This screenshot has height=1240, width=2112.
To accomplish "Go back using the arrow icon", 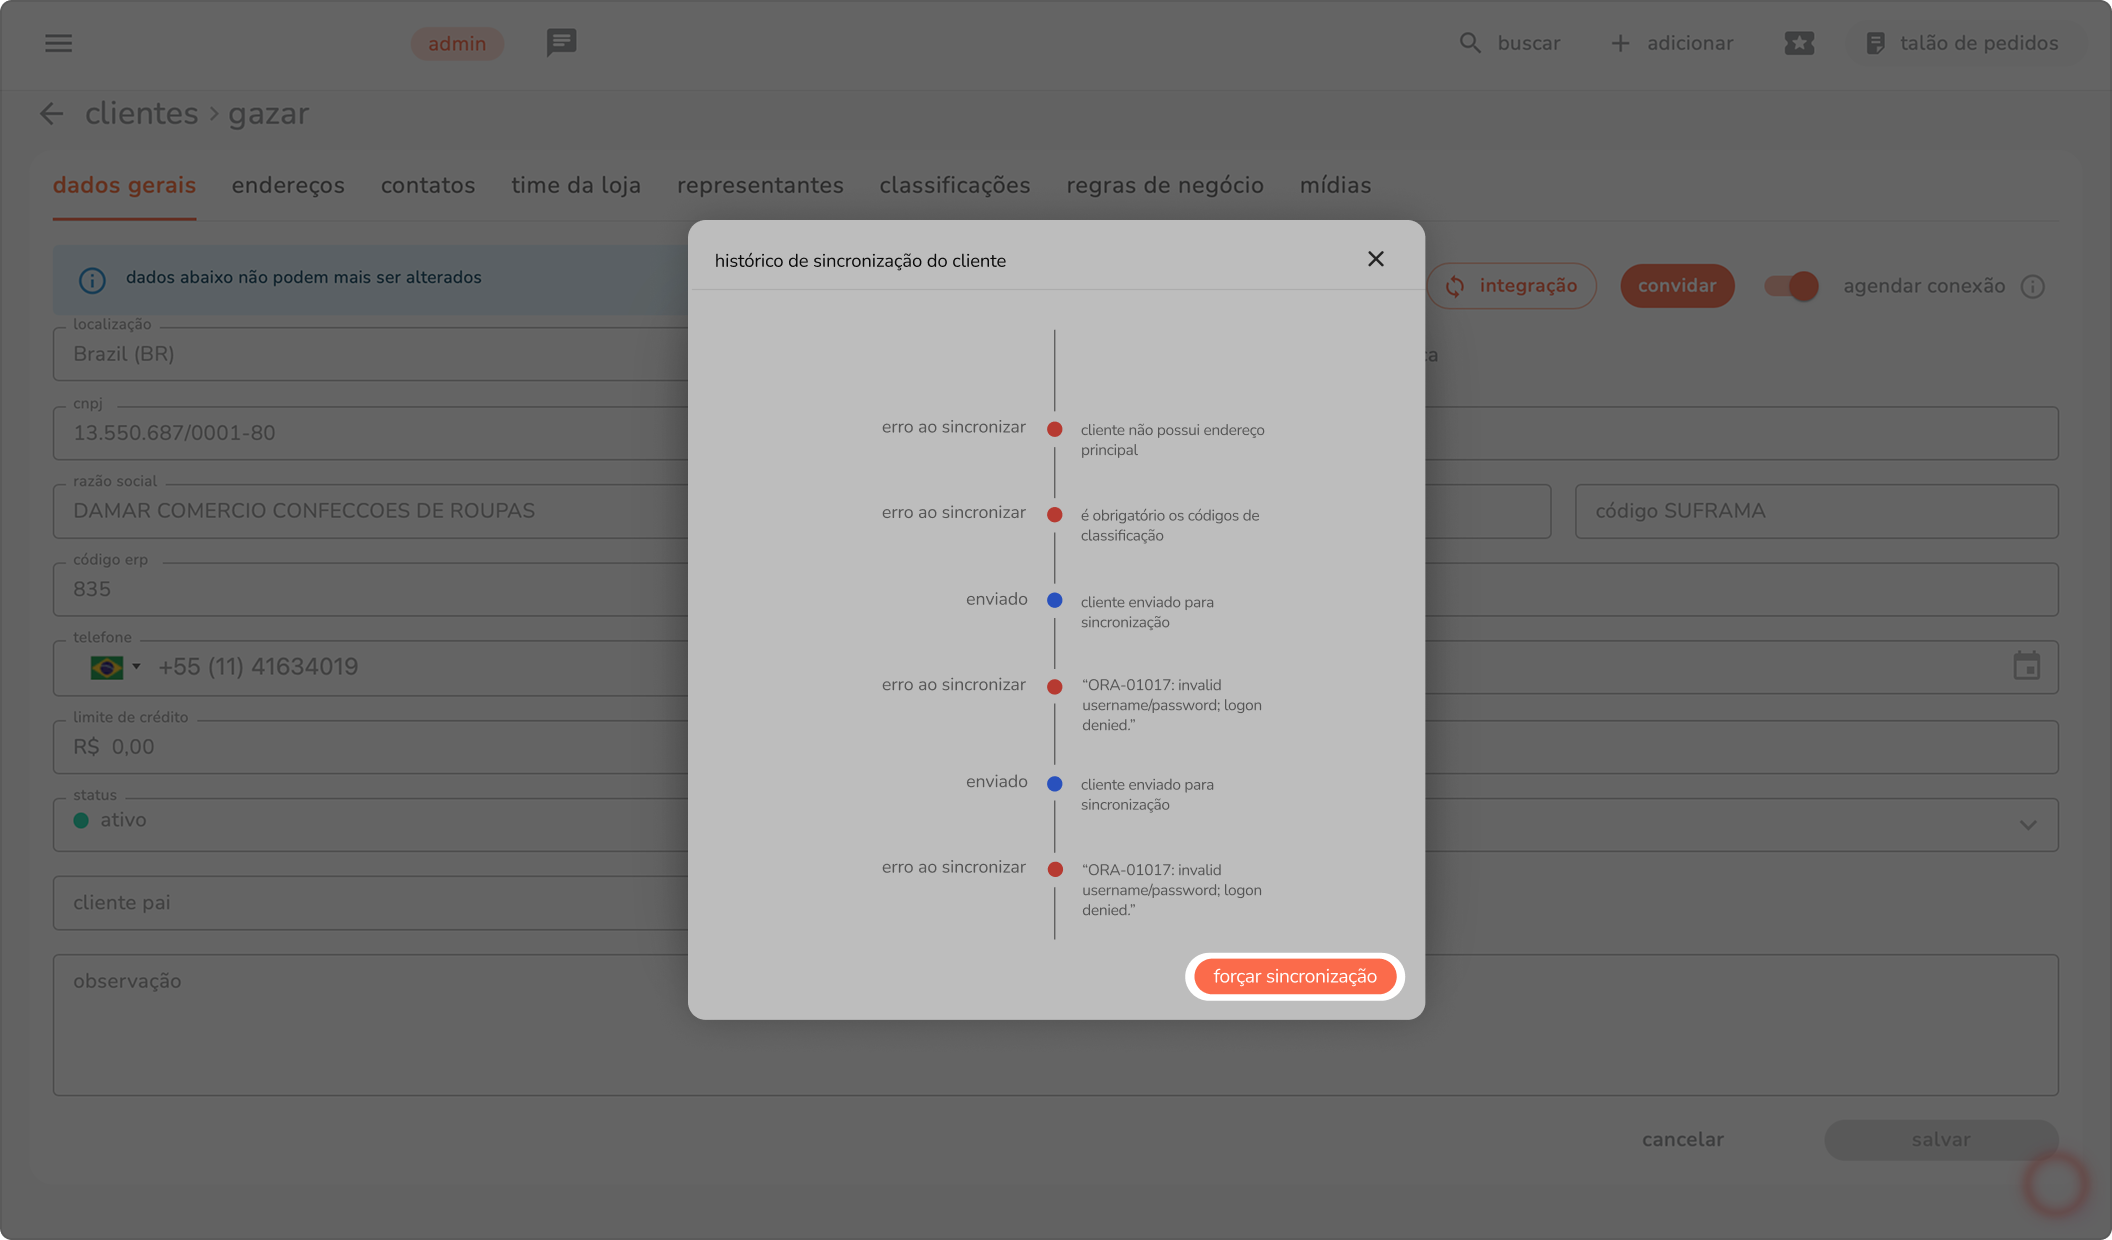I will (51, 114).
